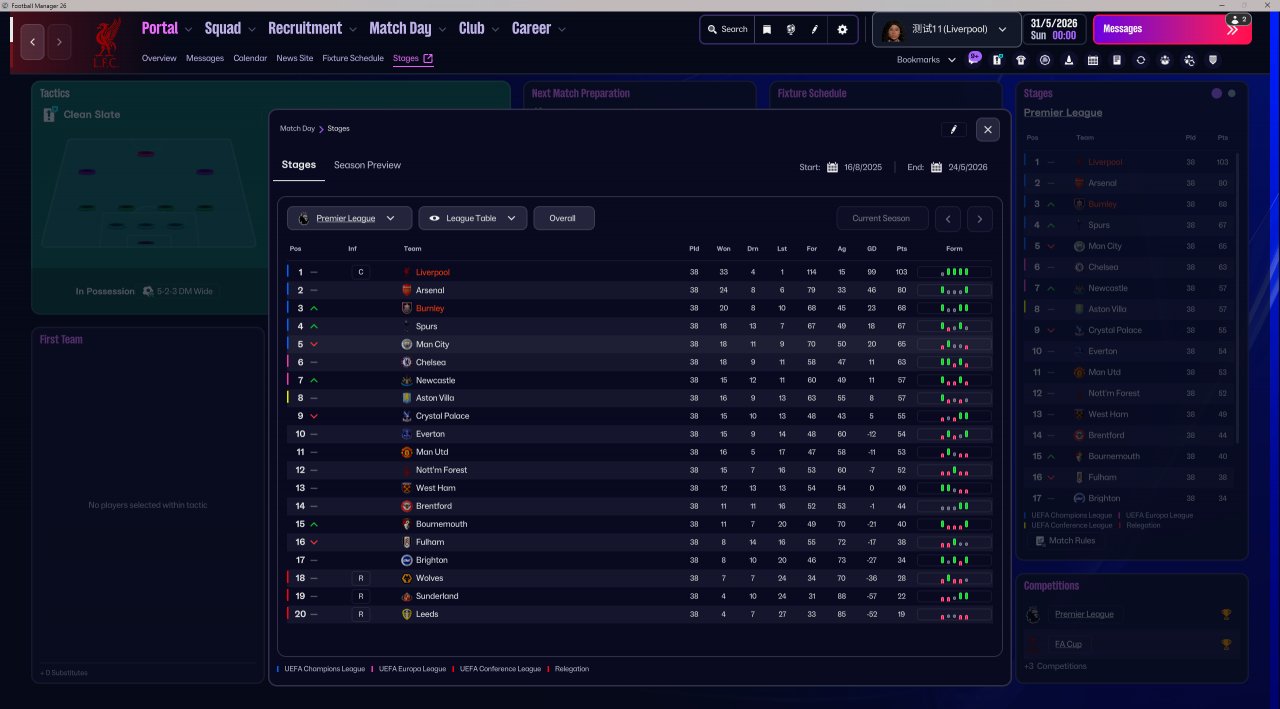Go to previous season arrow
1280x709 pixels.
pos(947,218)
